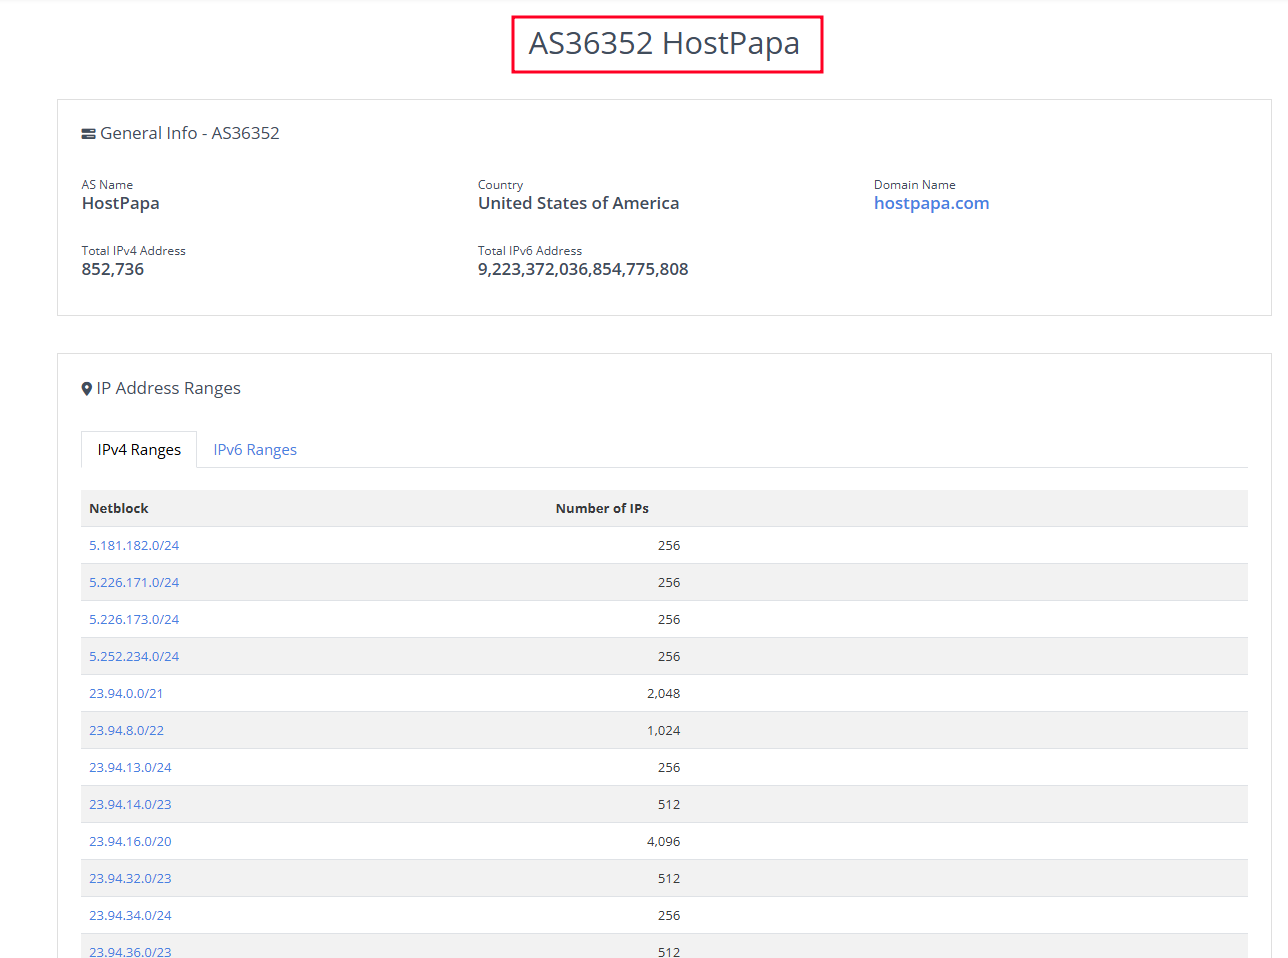
Task: Switch to the IPv6 Ranges tab
Action: [x=255, y=450]
